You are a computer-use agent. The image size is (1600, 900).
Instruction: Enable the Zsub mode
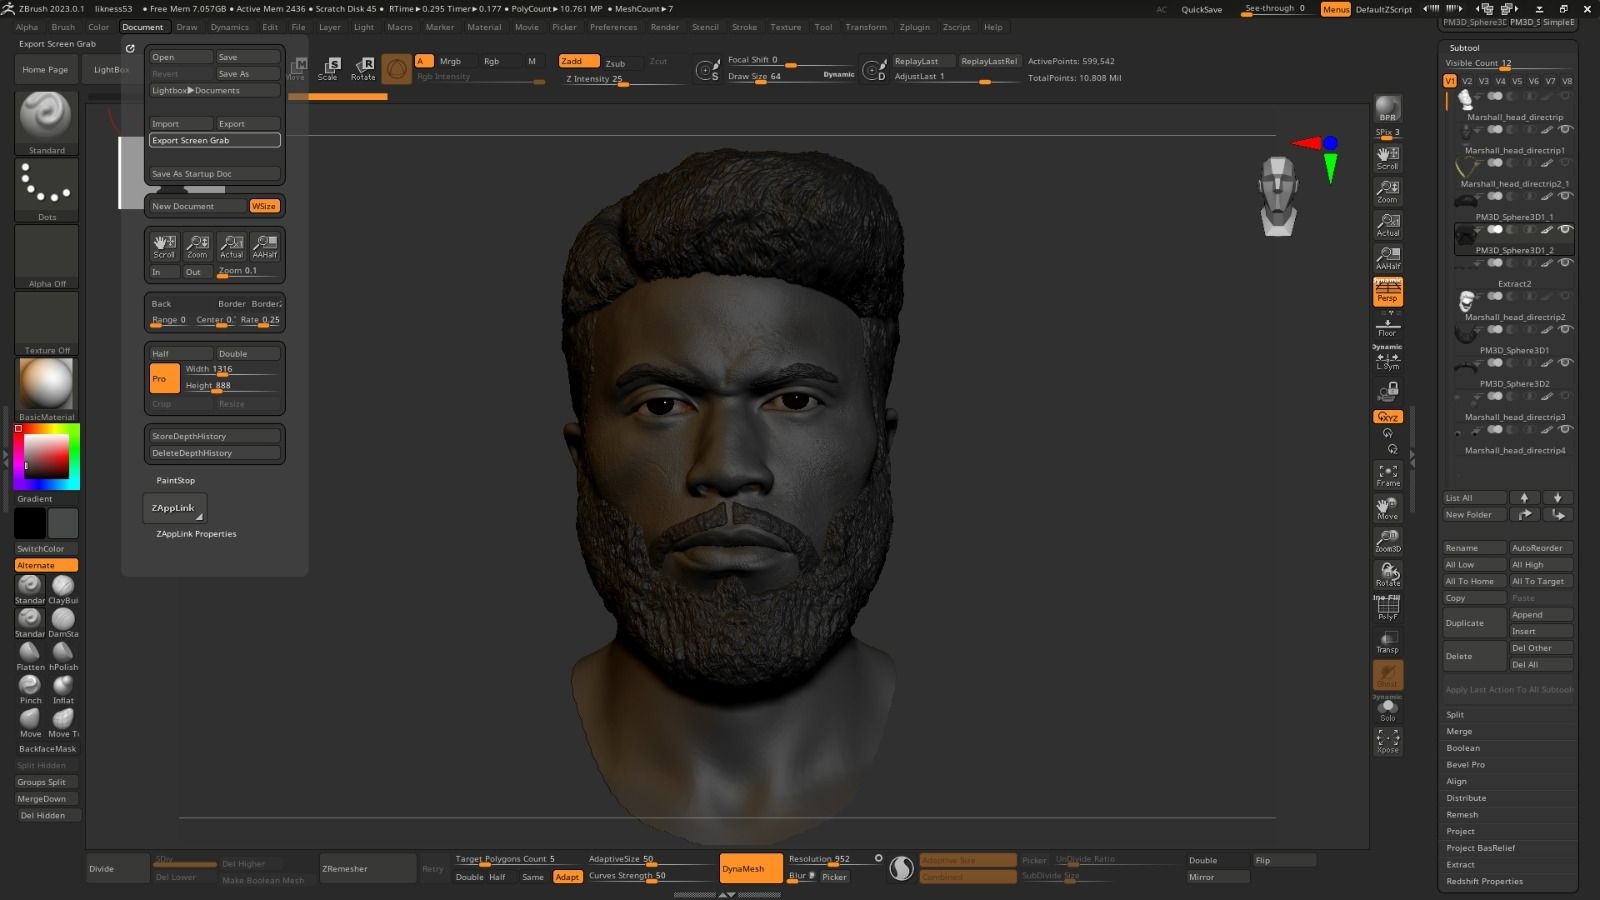616,62
